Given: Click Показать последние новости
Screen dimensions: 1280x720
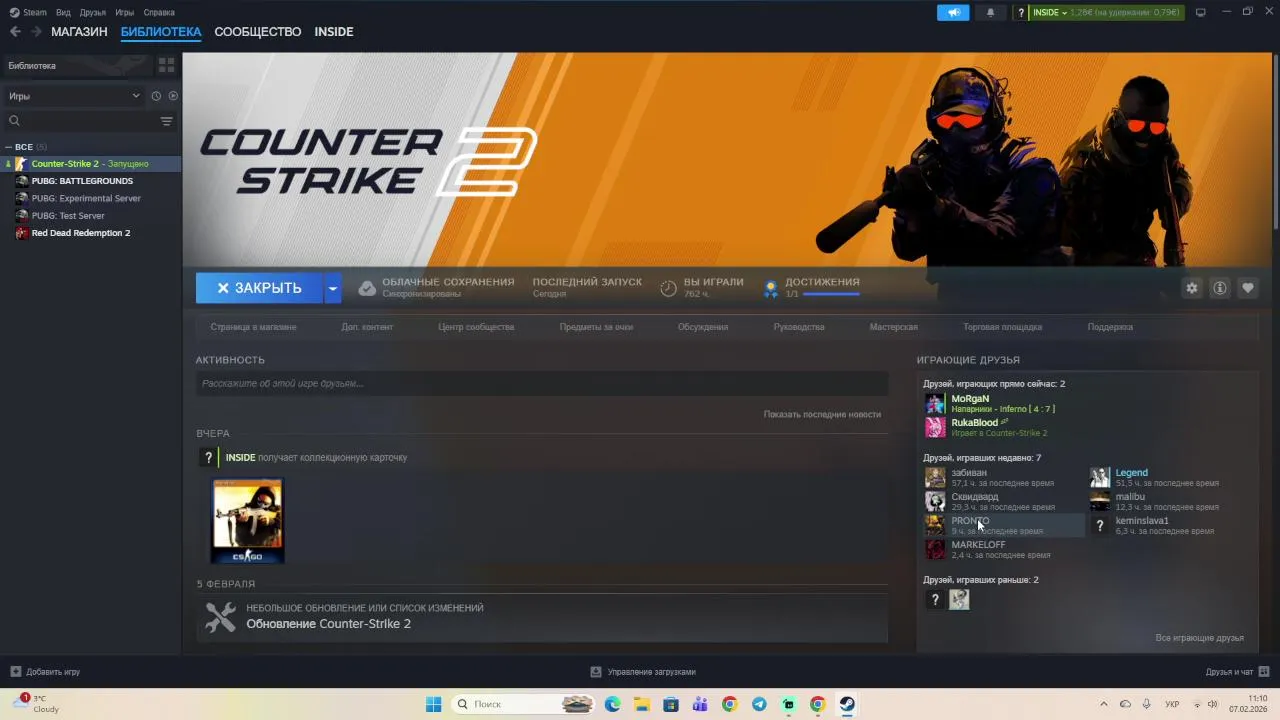Looking at the screenshot, I should pyautogui.click(x=822, y=414).
